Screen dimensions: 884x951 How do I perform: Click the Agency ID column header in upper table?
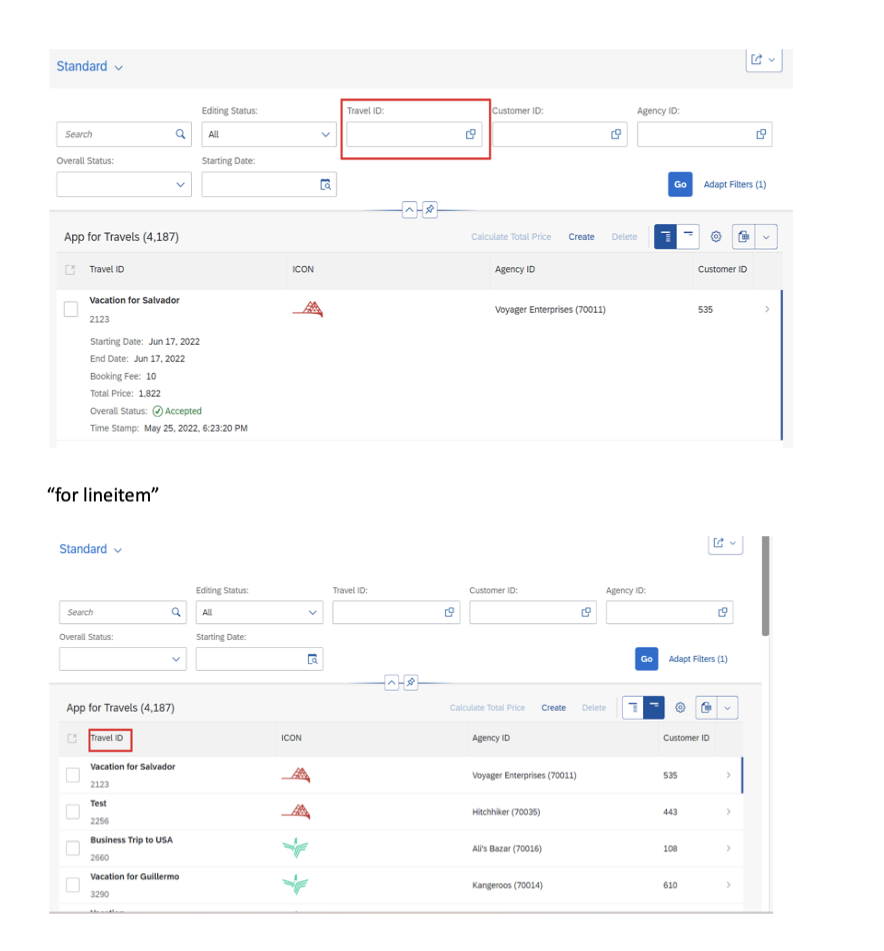[515, 269]
